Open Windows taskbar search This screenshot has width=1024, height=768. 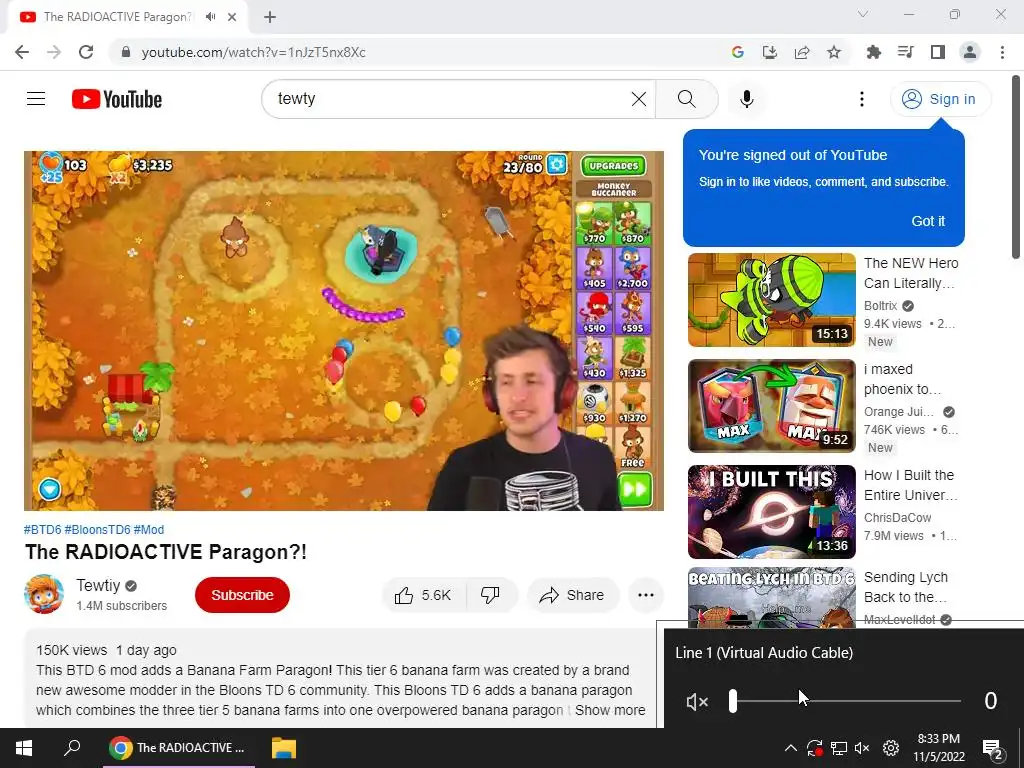[x=72, y=748]
